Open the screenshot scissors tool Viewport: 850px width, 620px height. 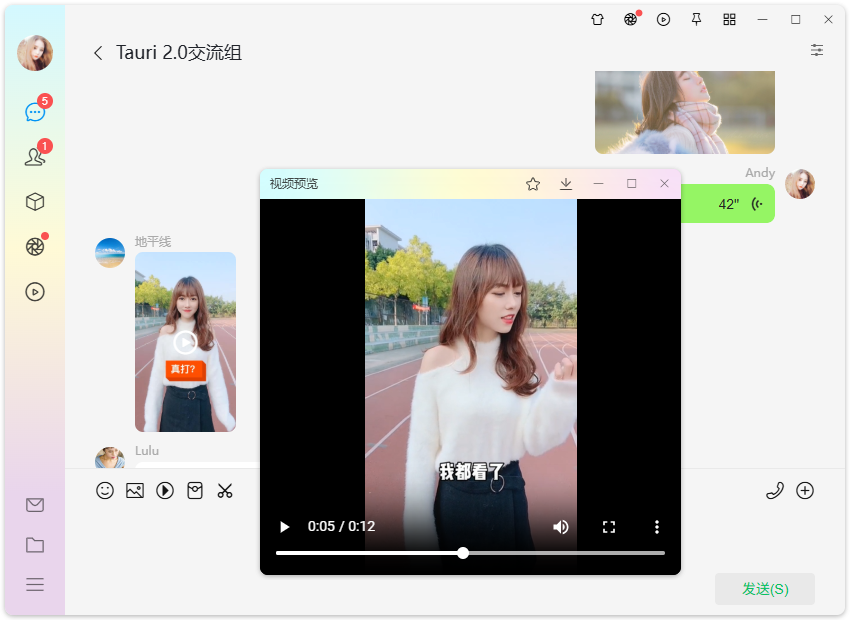pos(225,490)
